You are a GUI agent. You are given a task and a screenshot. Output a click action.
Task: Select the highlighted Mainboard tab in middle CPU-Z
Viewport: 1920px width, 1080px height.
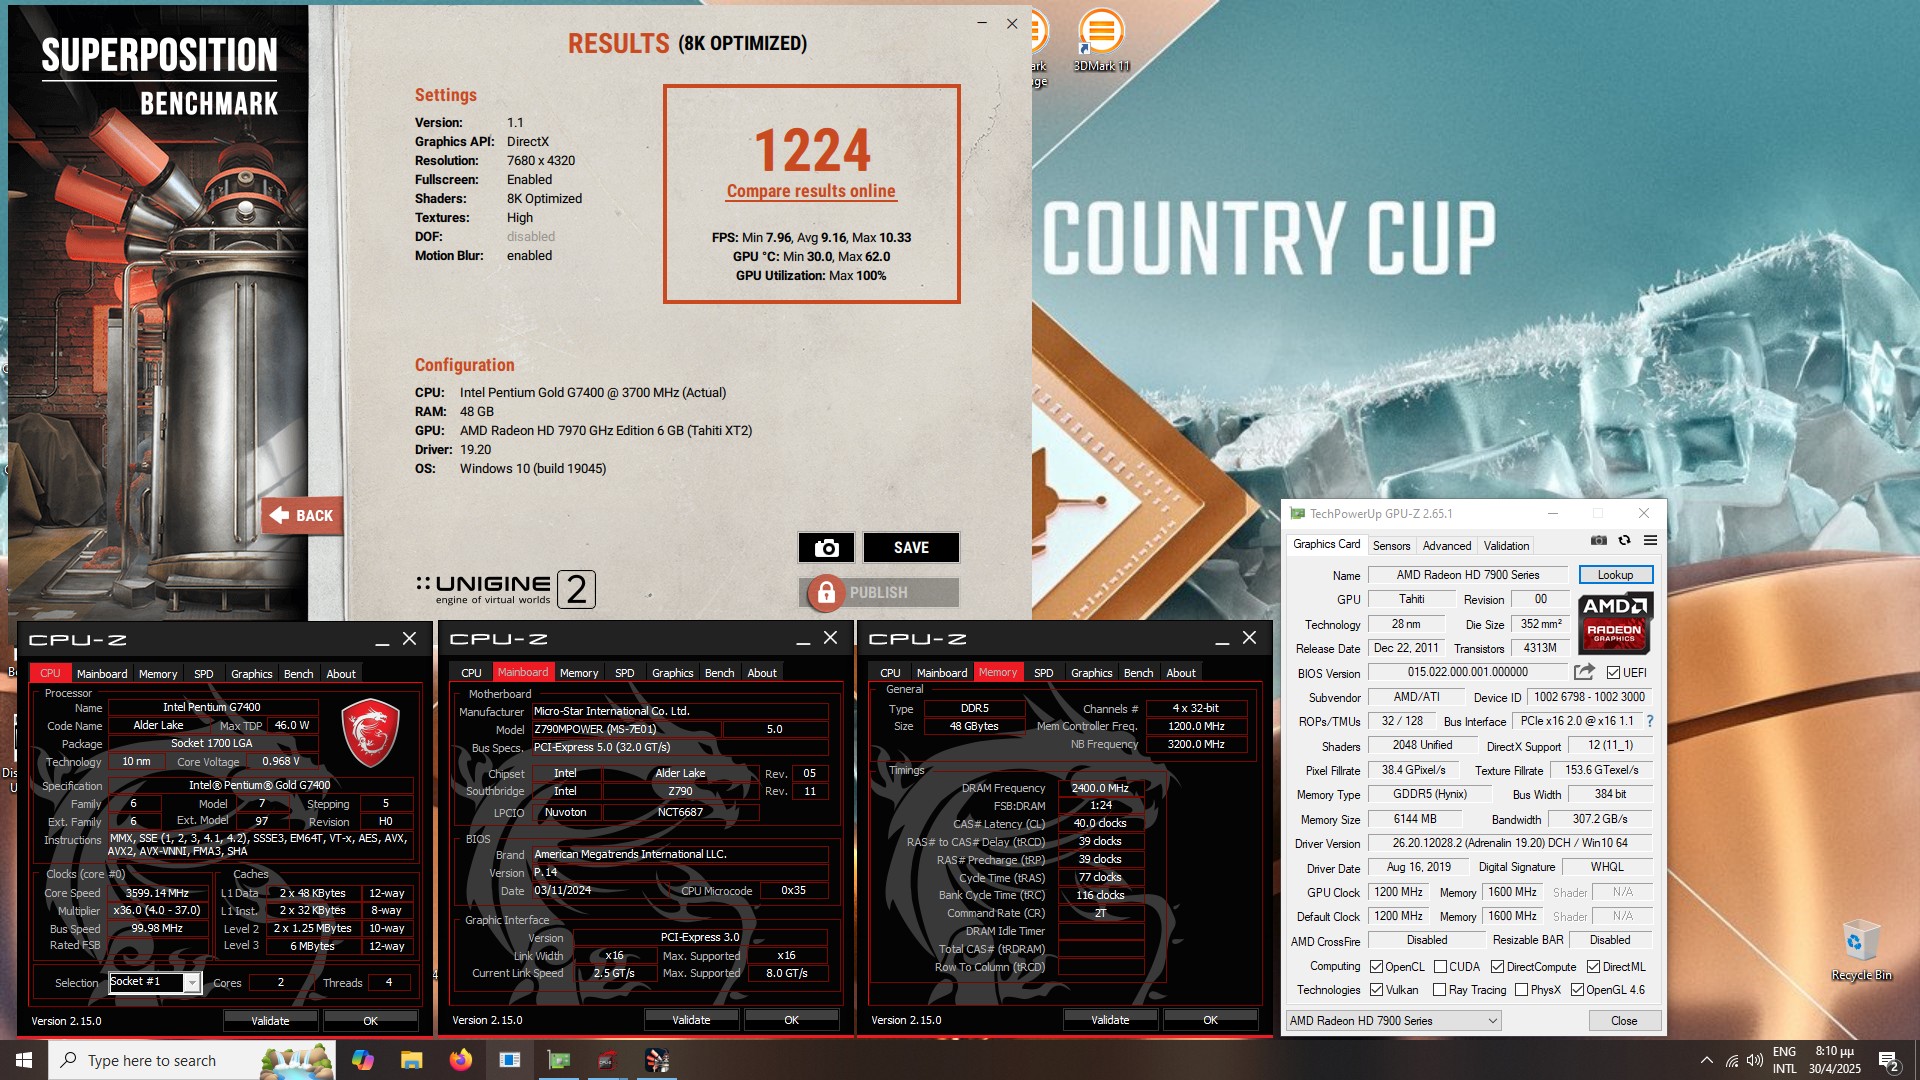(523, 673)
